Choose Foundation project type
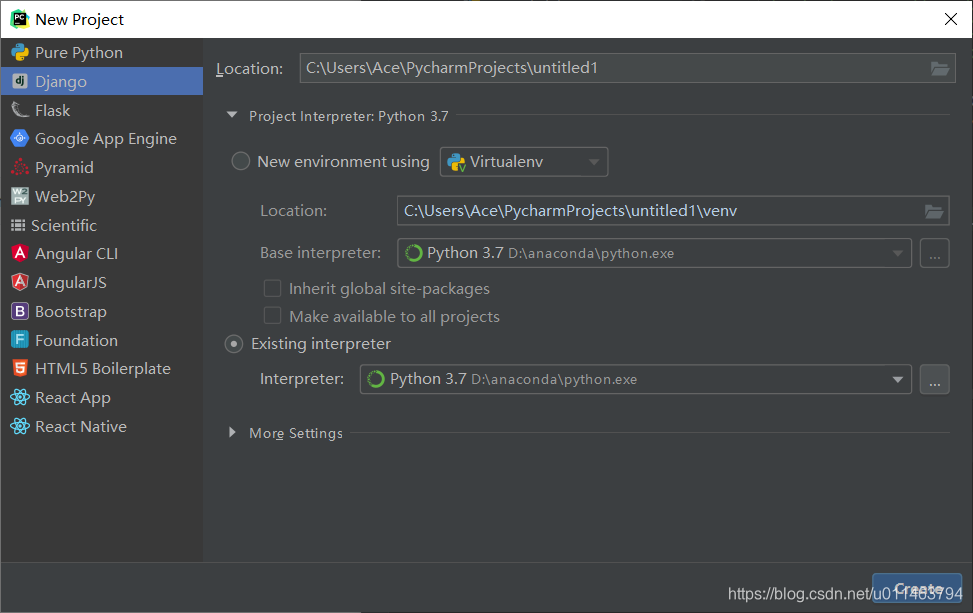The width and height of the screenshot is (973, 613). tap(102, 340)
